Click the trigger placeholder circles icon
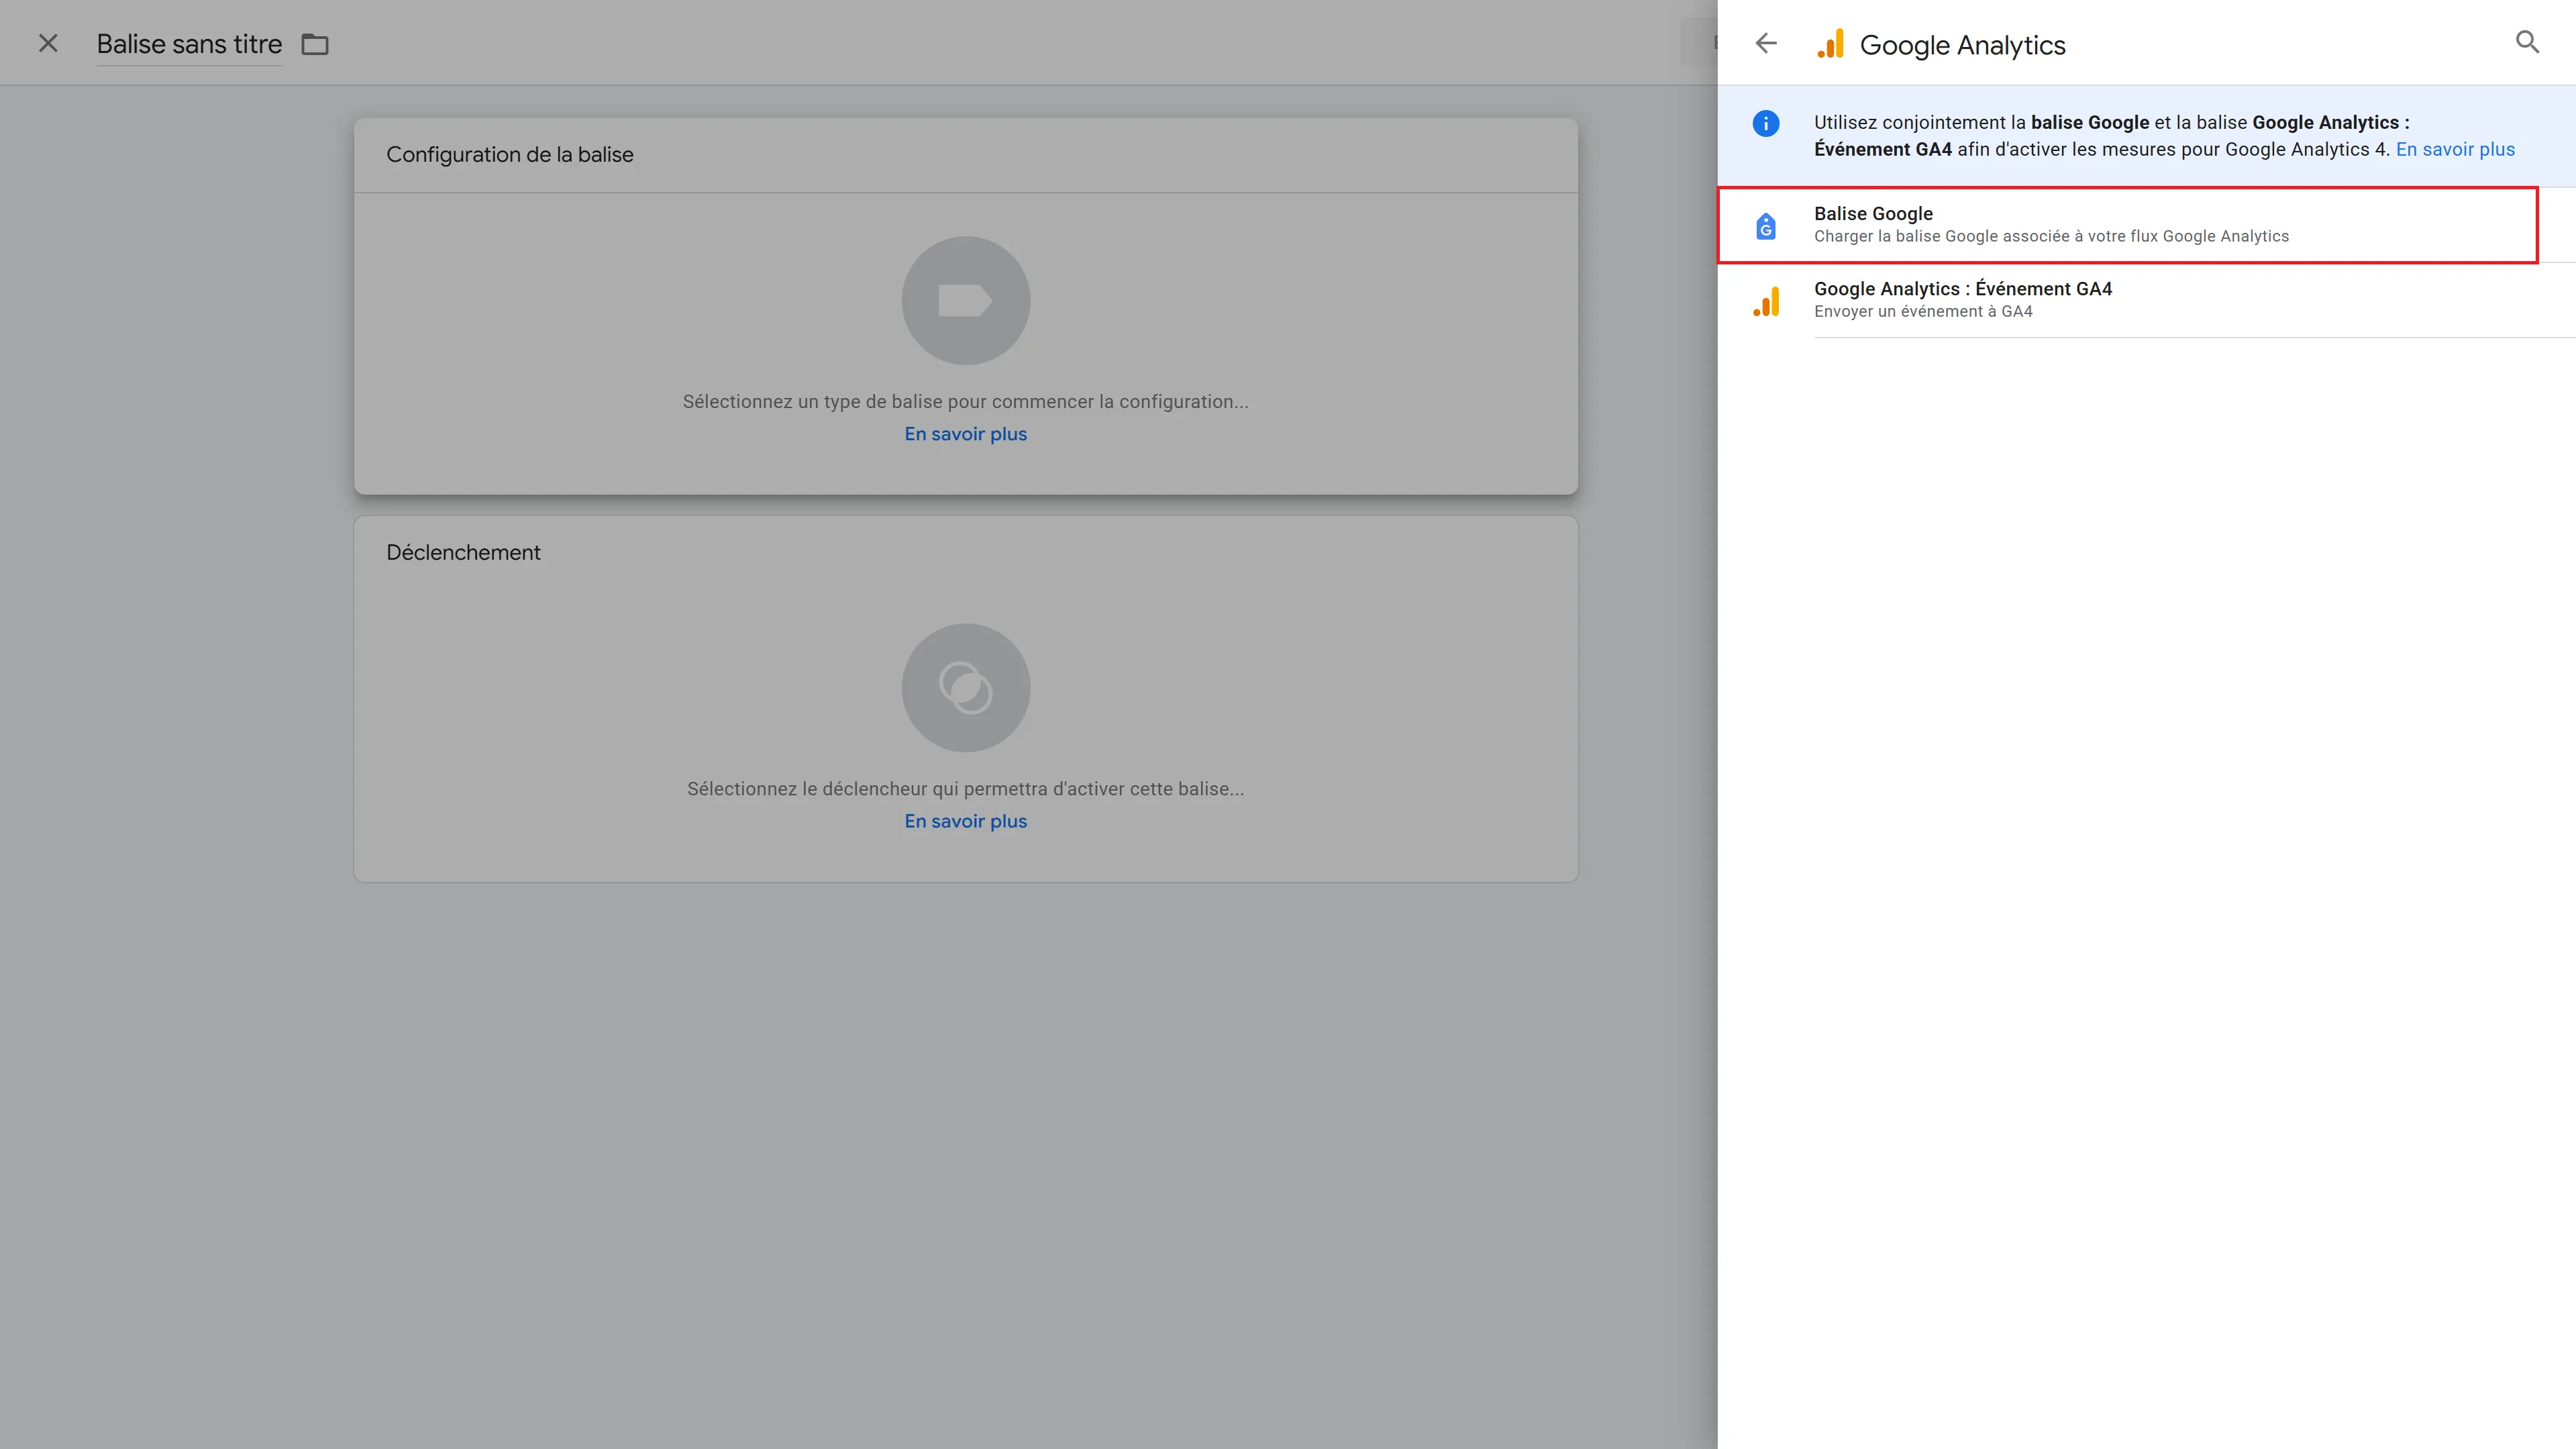Image resolution: width=2576 pixels, height=1449 pixels. point(966,688)
